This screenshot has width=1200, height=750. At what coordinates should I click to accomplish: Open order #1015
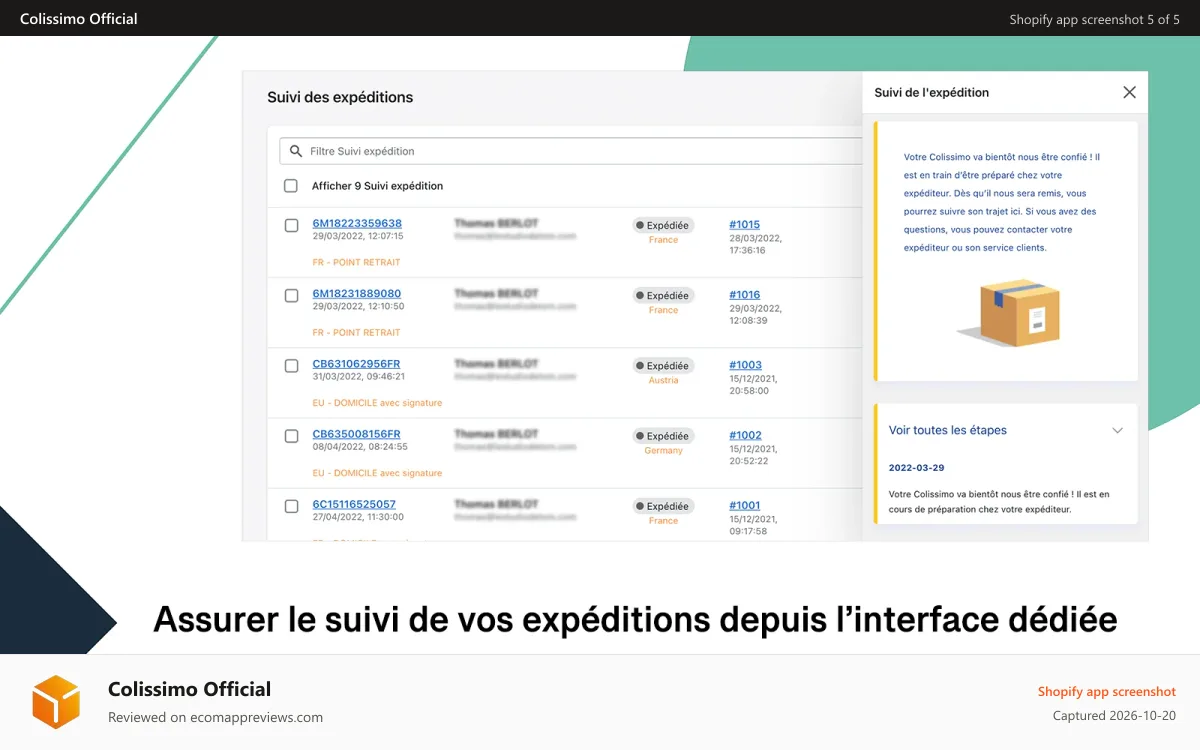(744, 225)
